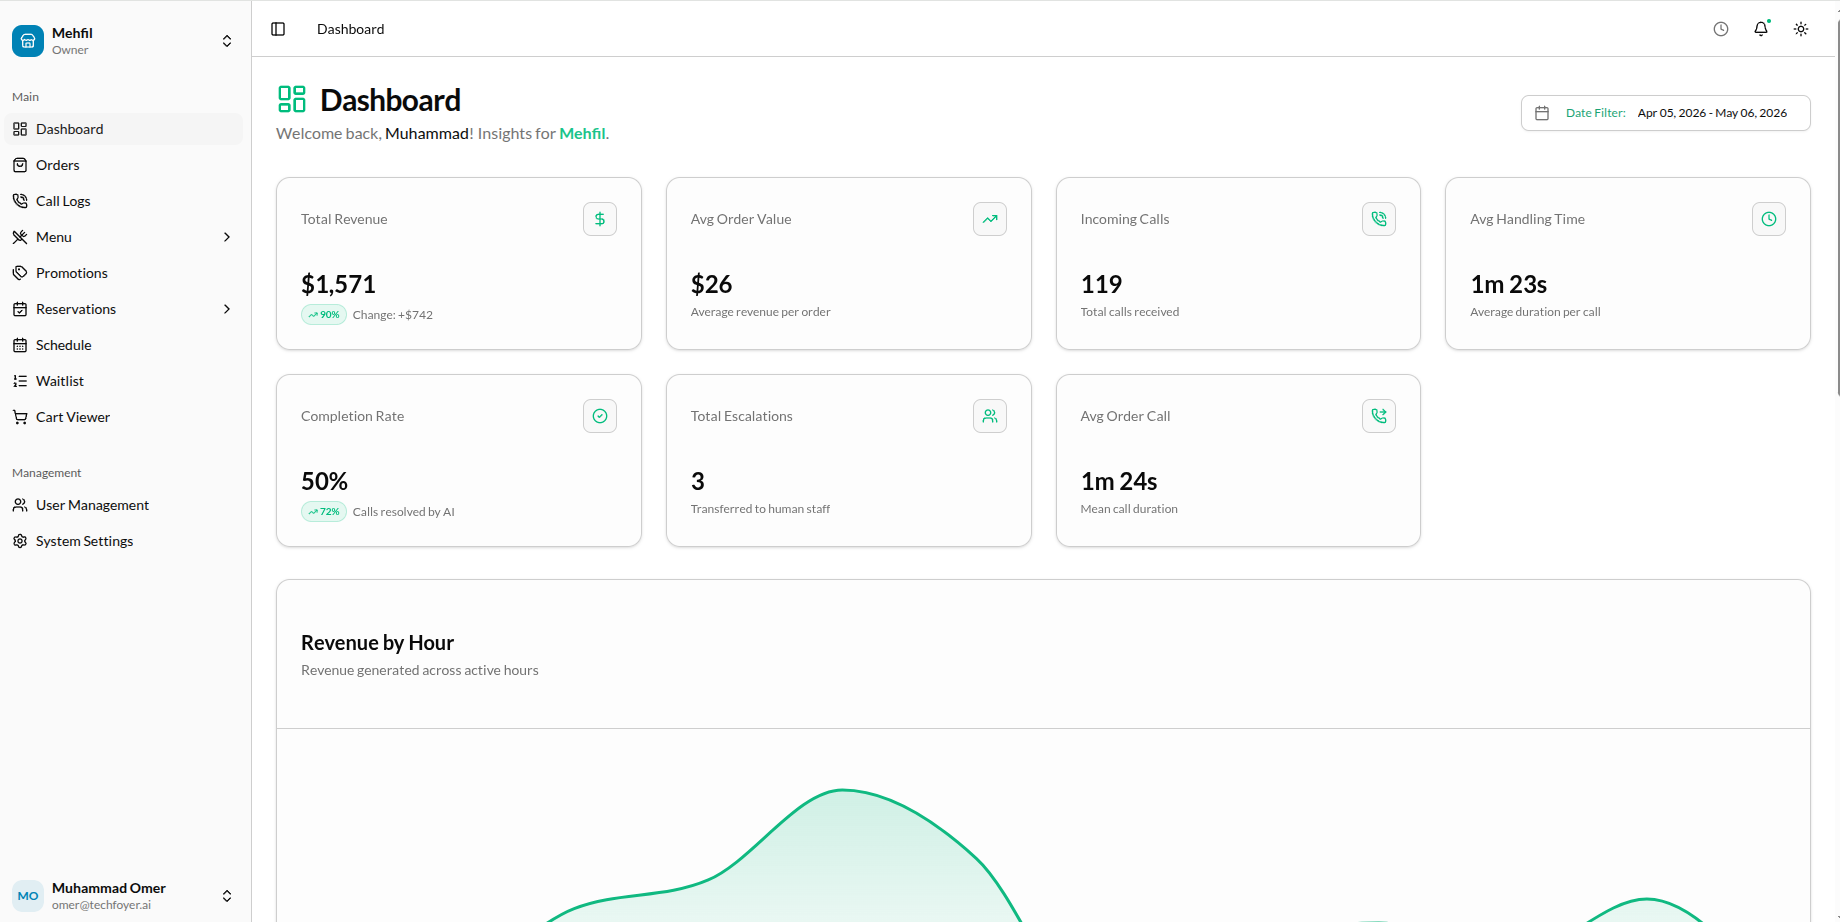
Task: Expand the Reservations submenu chevron
Action: (227, 309)
